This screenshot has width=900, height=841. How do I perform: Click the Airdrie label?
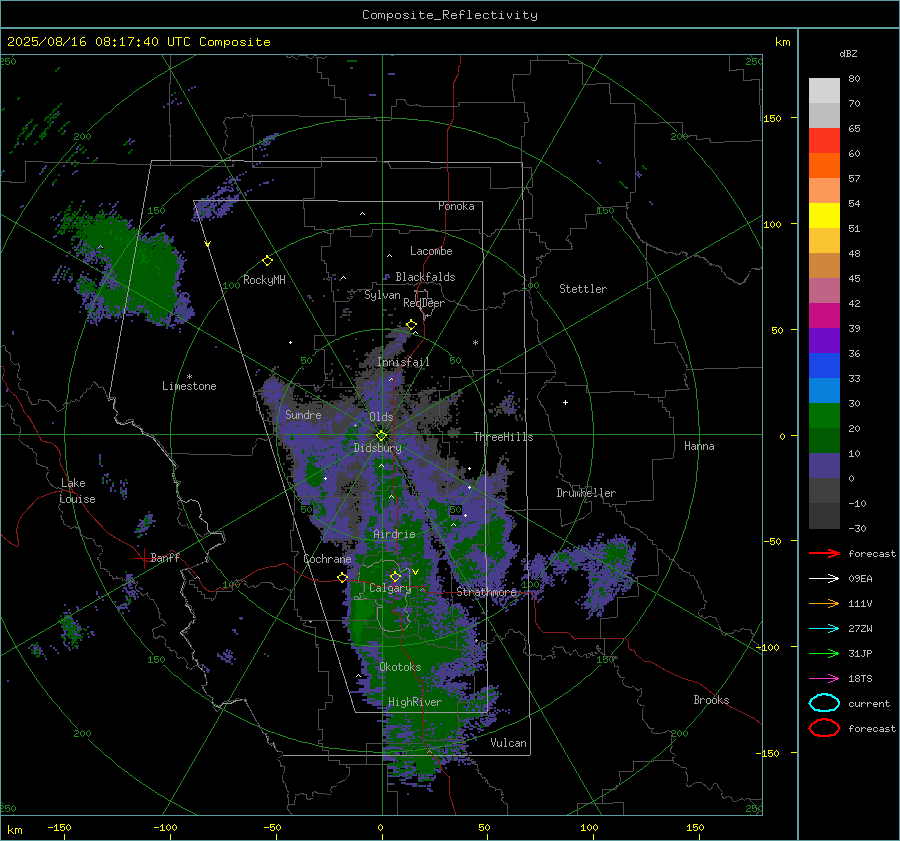pos(394,534)
